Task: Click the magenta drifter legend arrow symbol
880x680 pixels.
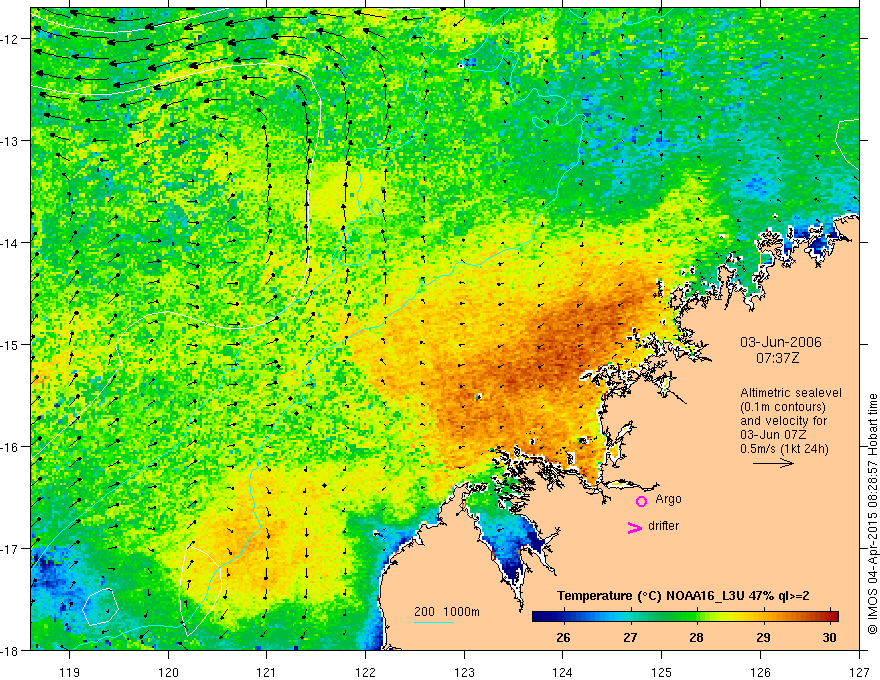Action: [634, 527]
